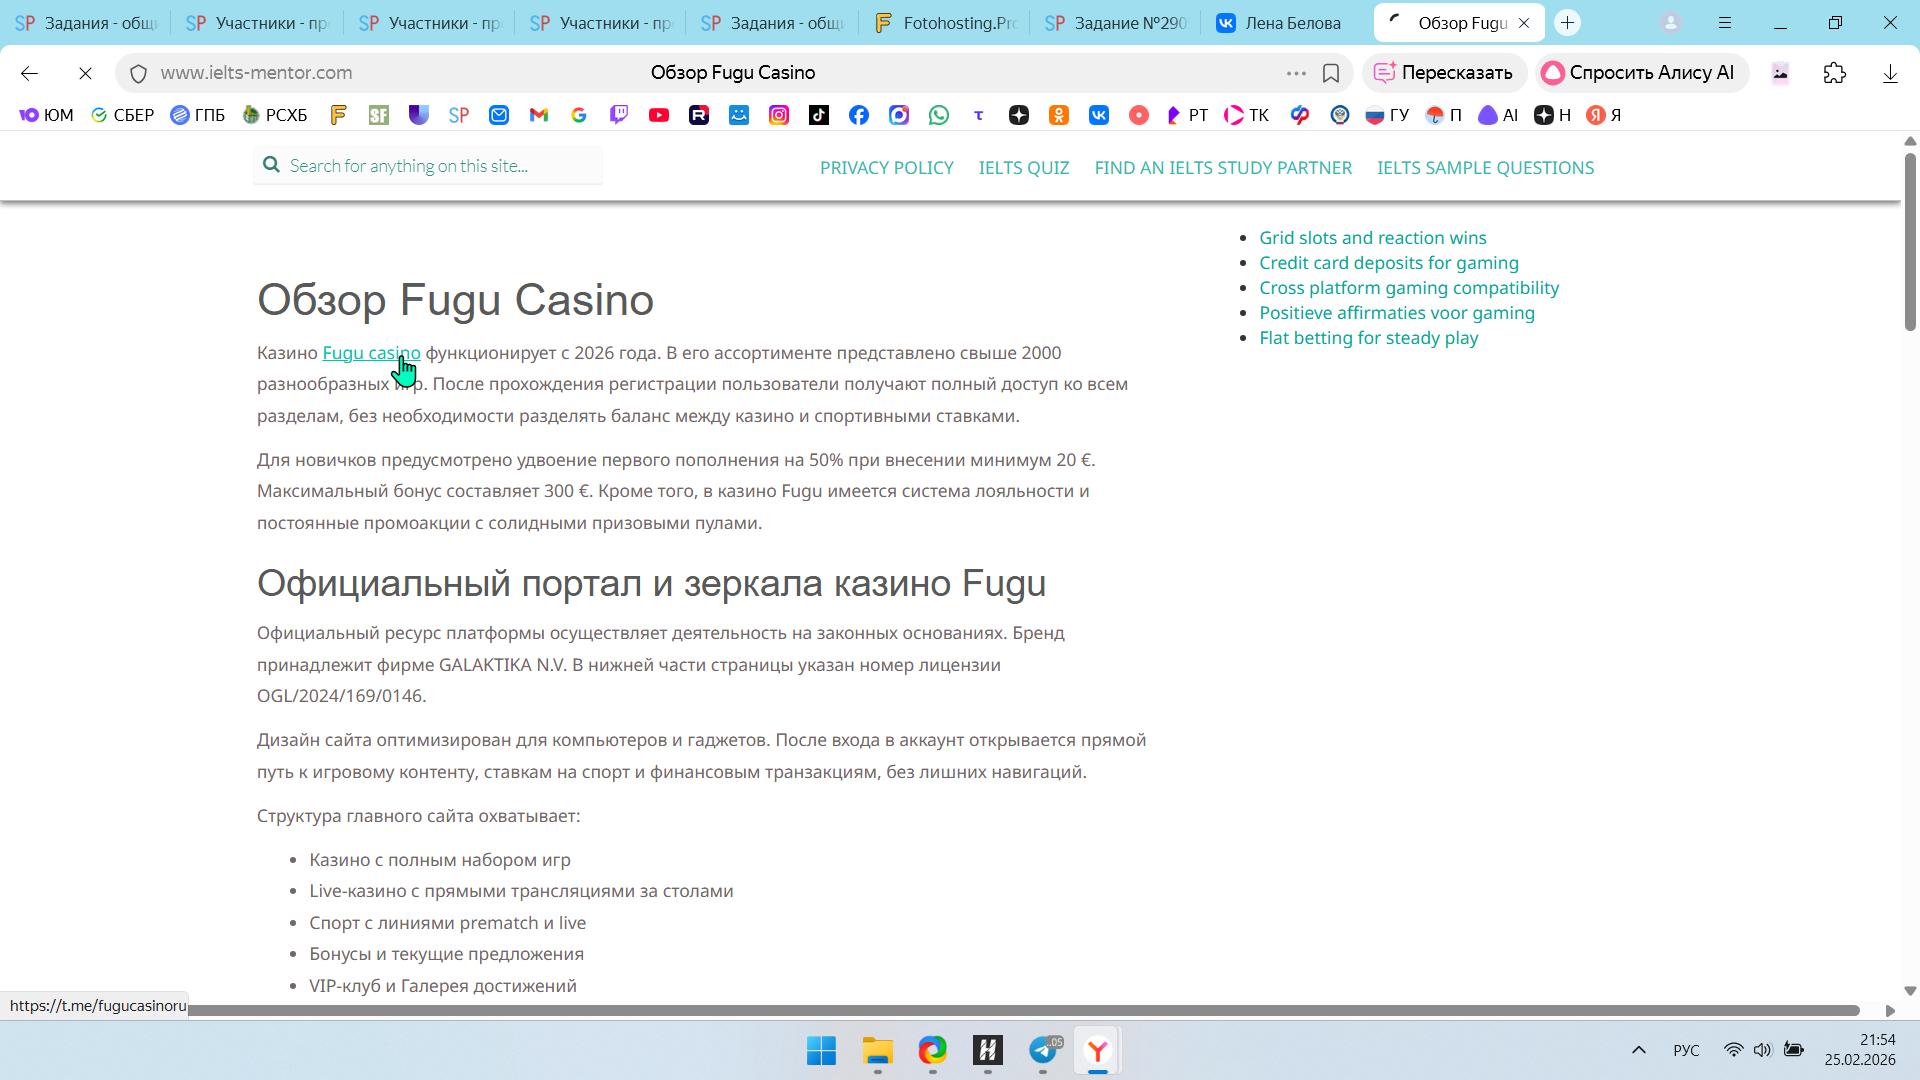Bookmark this page with the bookmark icon
Screen dimensions: 1920x1080
click(1331, 73)
